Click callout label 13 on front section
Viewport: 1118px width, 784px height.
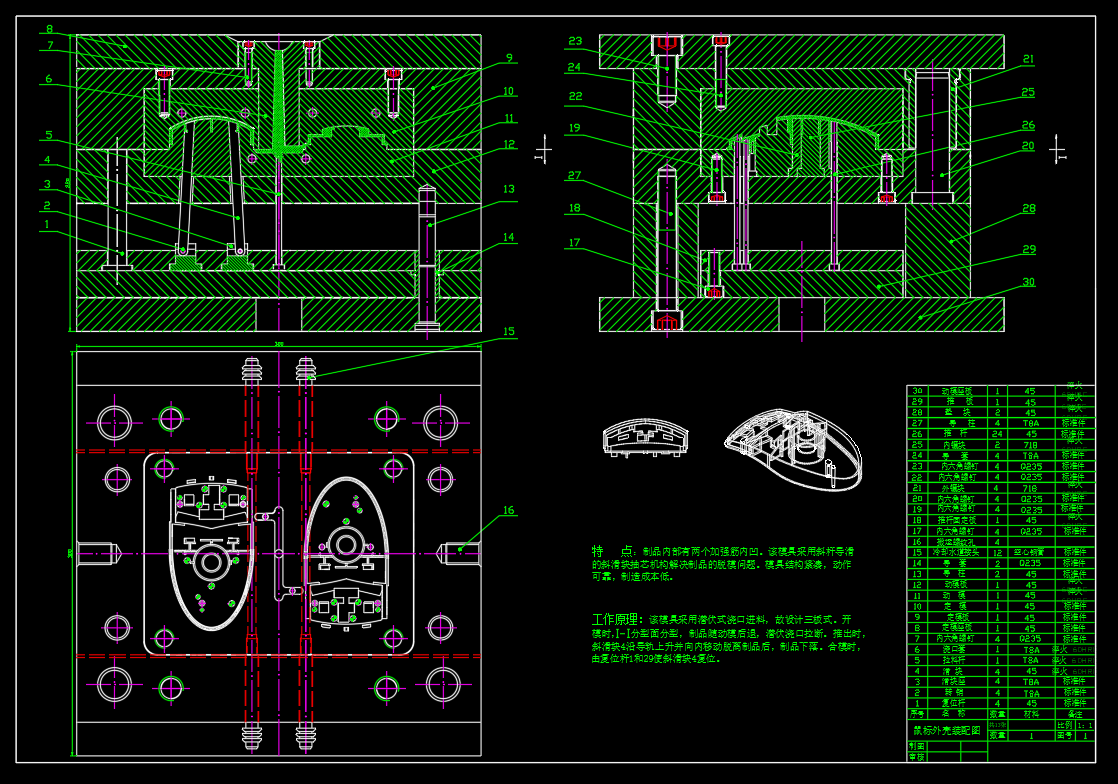click(509, 189)
